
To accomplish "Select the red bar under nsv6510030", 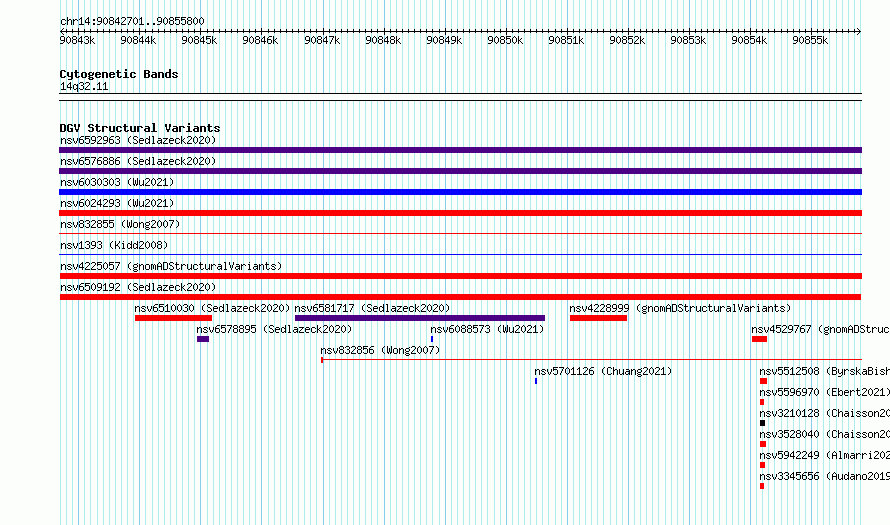I will 173,318.
